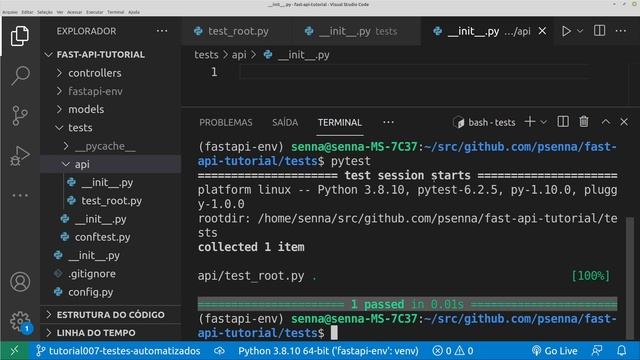The width and height of the screenshot is (640, 360).
Task: Open run options dropdown arrow
Action: pos(580,31)
